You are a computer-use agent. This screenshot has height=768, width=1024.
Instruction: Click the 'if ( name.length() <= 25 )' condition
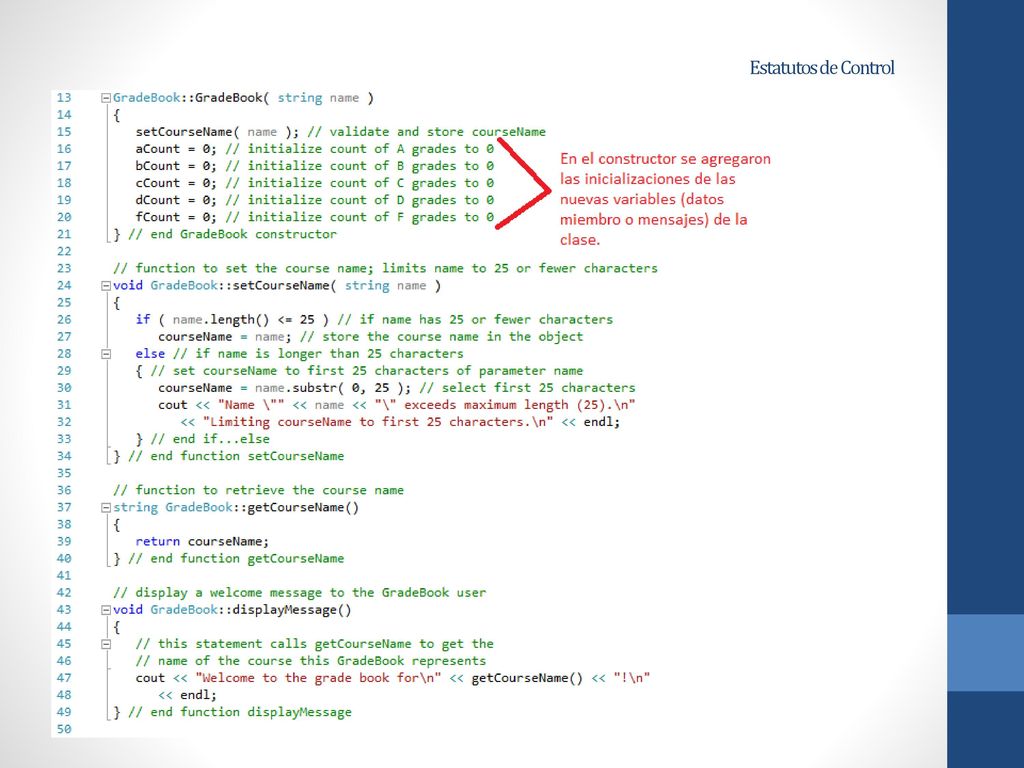[232, 319]
